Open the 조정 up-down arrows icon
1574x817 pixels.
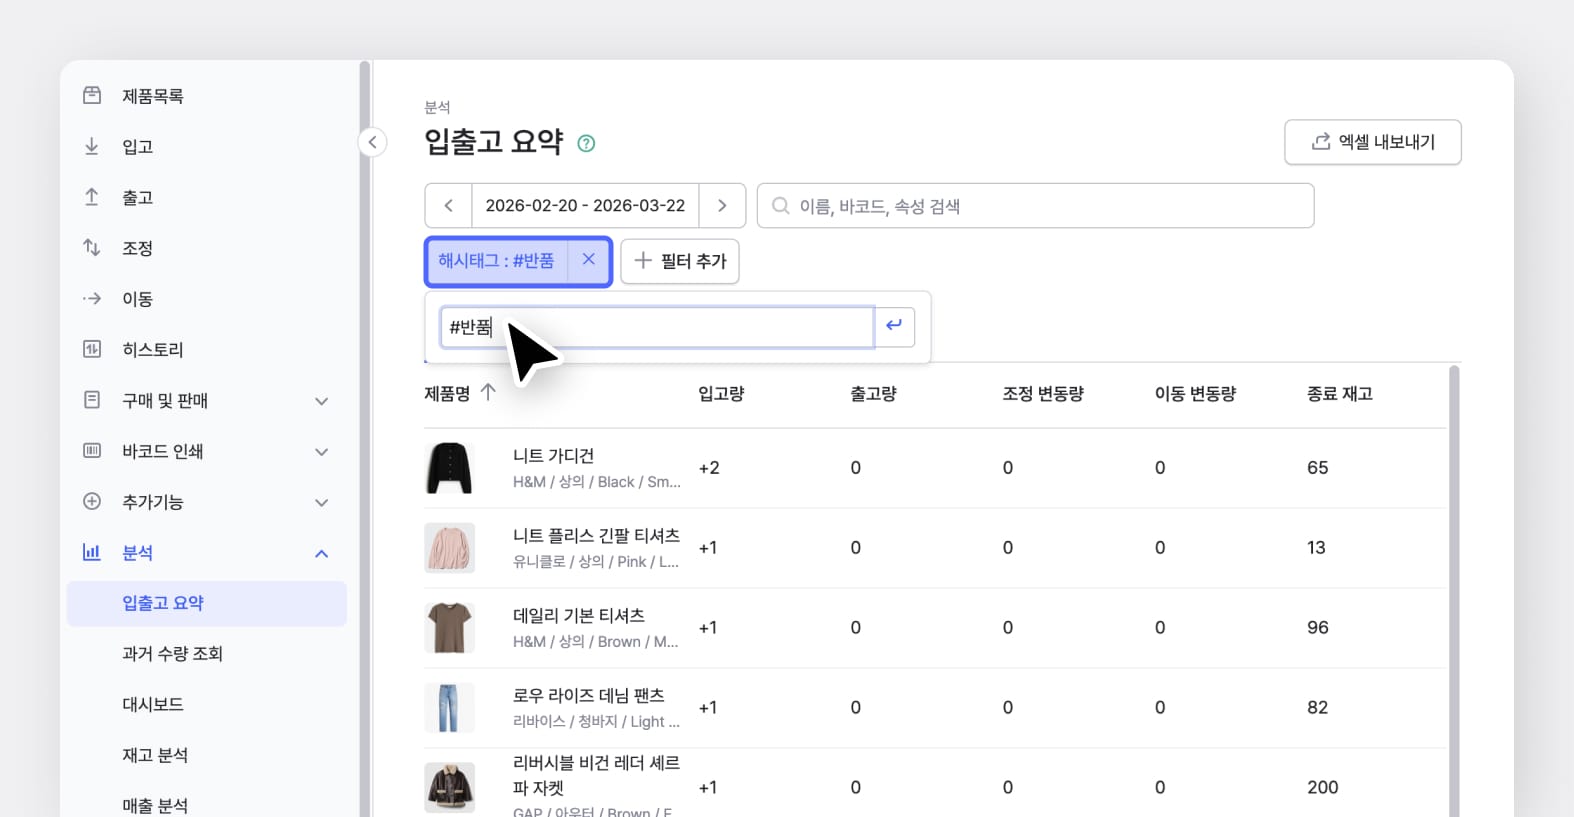click(x=92, y=247)
